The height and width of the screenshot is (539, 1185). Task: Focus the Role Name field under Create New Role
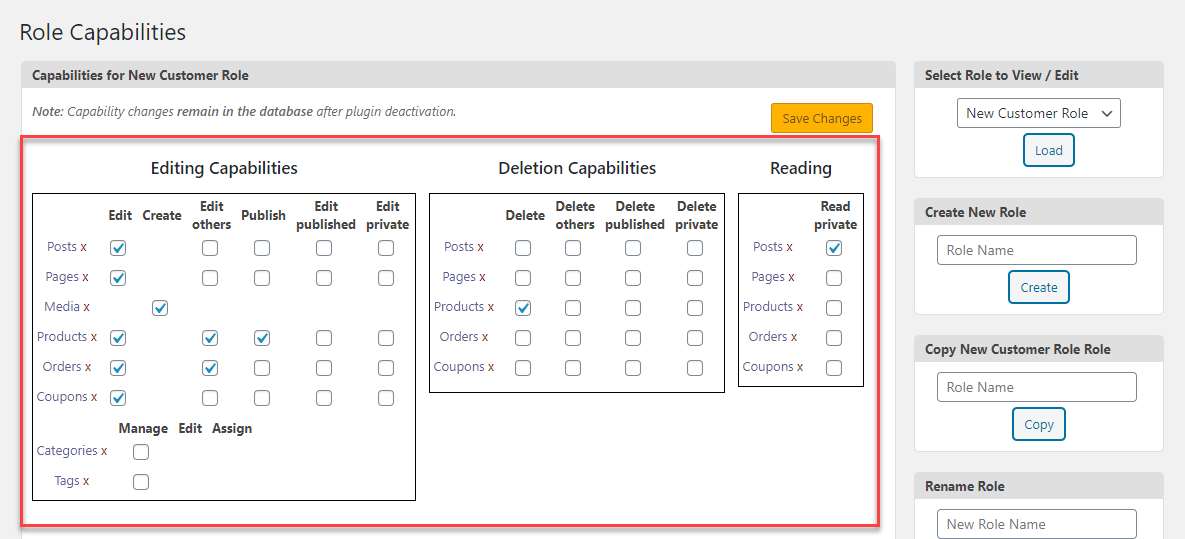click(1037, 250)
